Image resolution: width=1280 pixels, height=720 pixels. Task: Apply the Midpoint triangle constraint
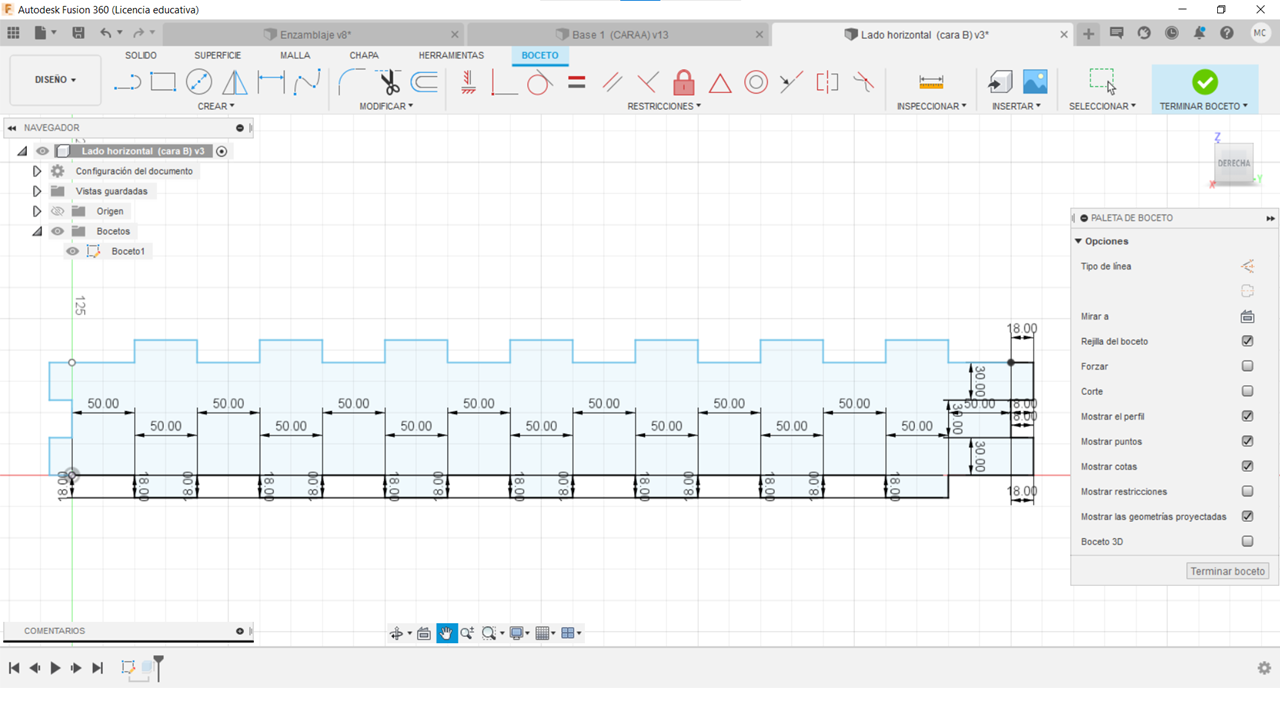(720, 82)
